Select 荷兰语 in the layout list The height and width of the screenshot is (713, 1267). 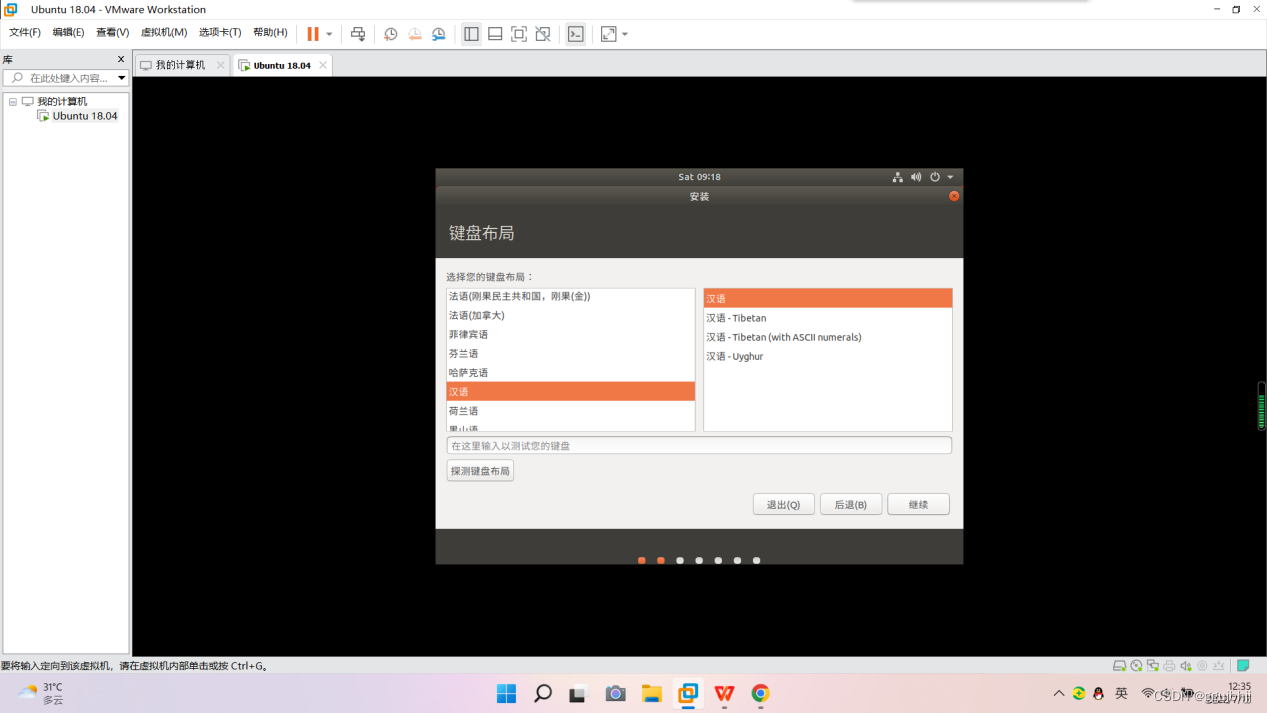tap(570, 410)
